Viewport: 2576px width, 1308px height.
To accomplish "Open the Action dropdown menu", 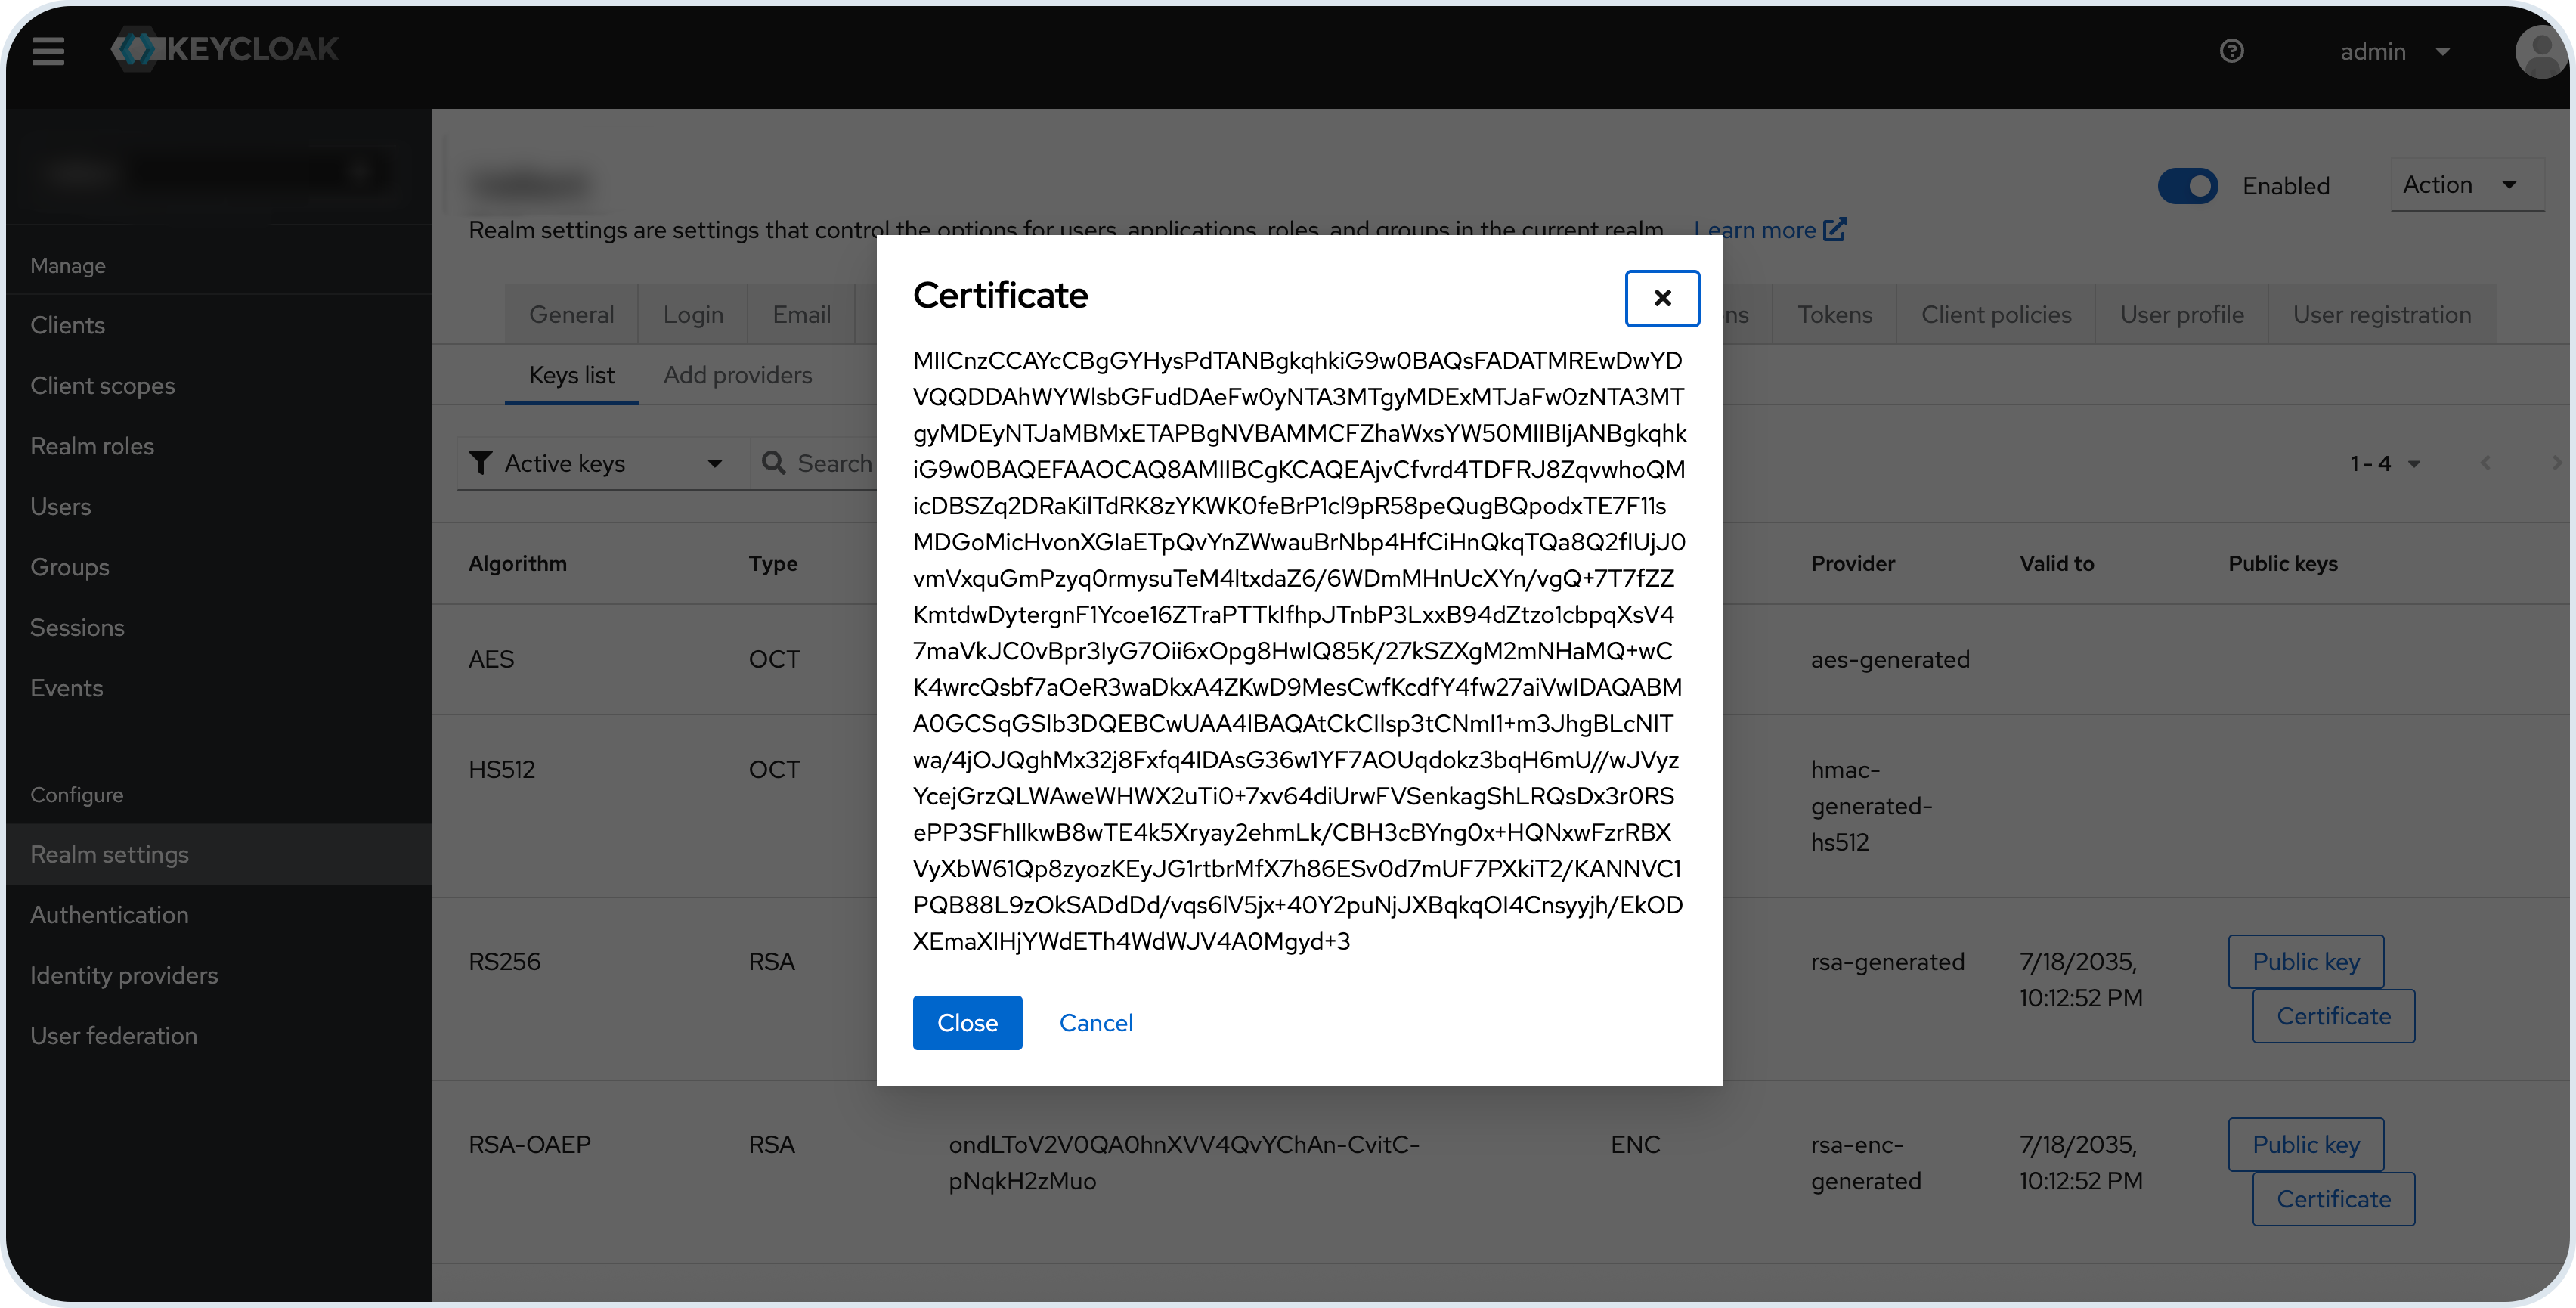I will 2464,185.
